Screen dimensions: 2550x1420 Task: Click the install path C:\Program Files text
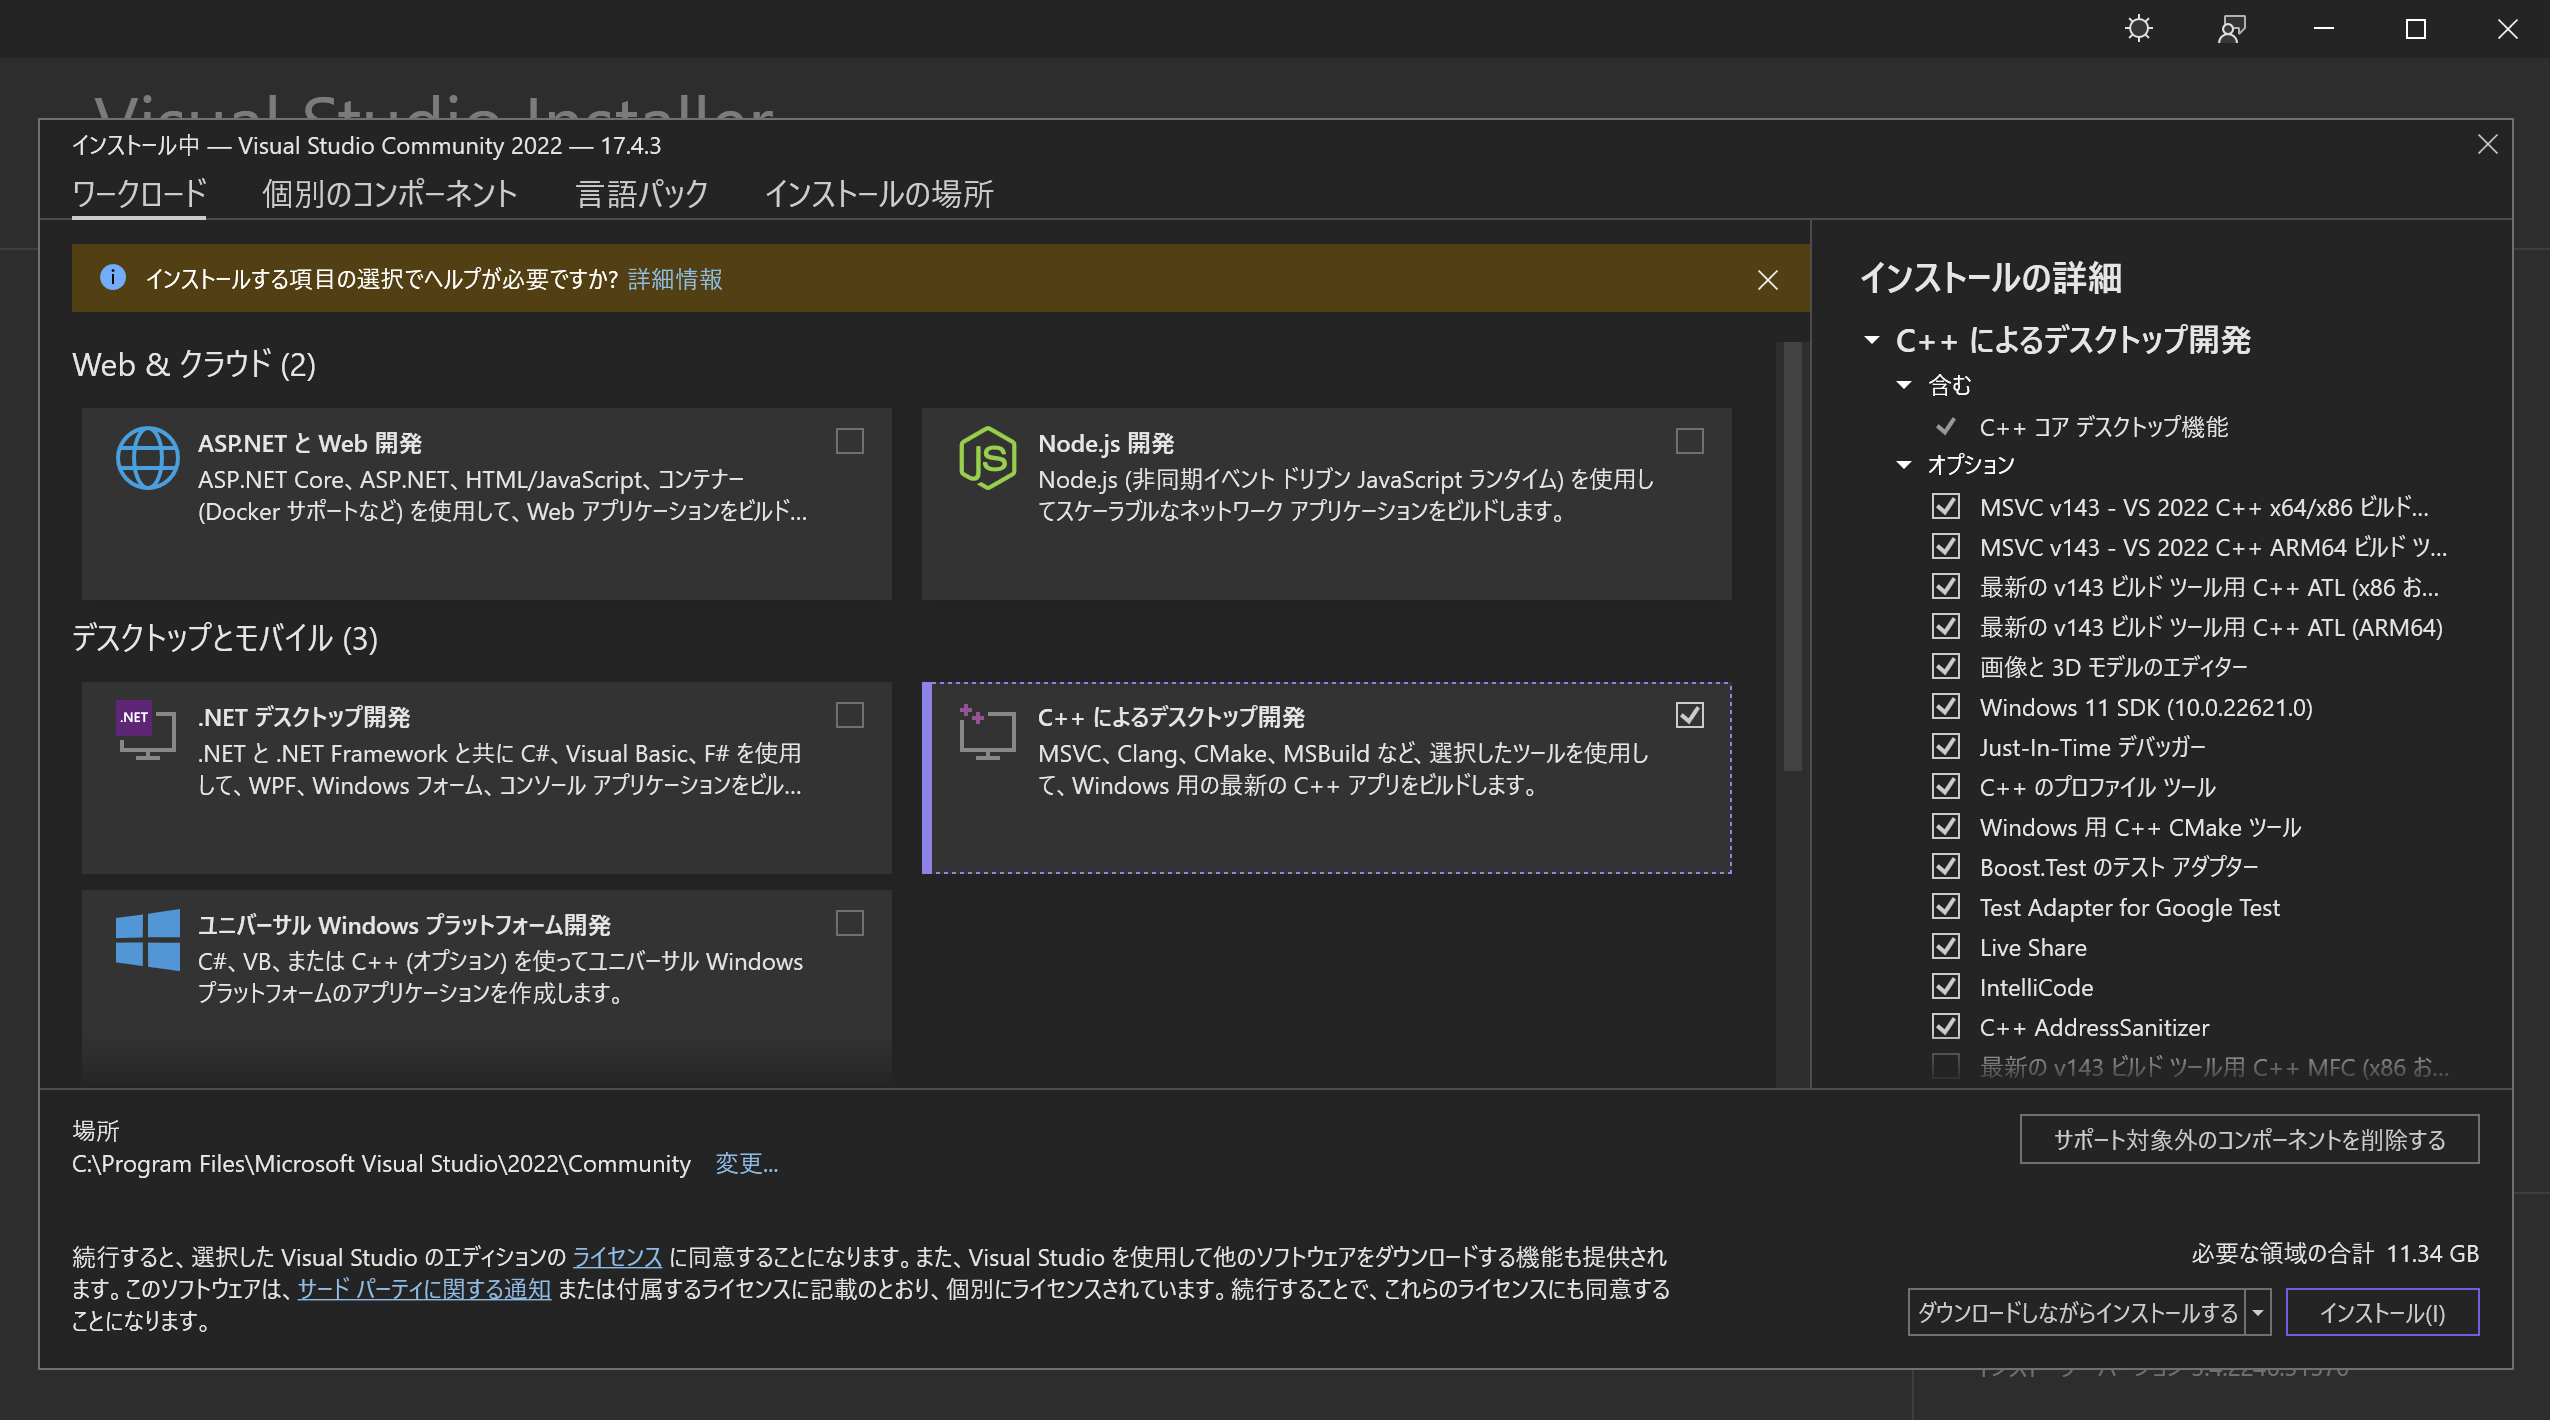(381, 1164)
